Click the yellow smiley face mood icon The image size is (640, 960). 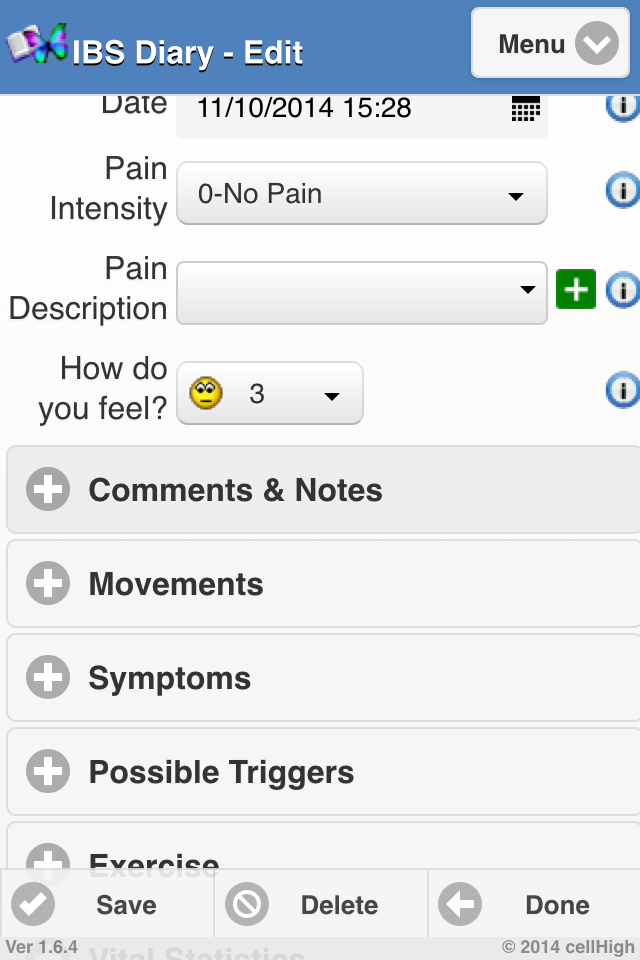206,394
